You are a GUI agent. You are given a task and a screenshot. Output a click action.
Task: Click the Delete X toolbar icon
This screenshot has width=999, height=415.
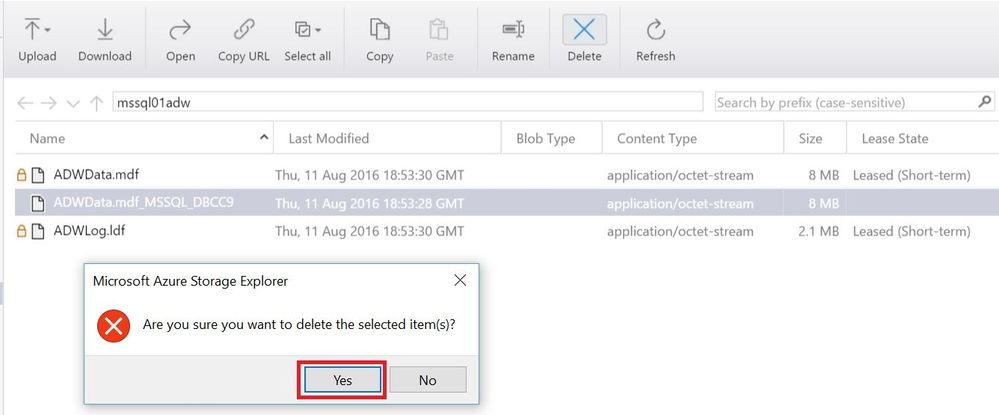[585, 30]
